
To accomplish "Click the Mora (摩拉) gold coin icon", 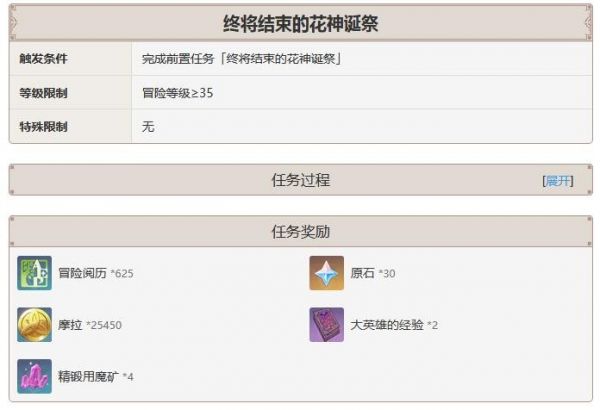I will (34, 325).
